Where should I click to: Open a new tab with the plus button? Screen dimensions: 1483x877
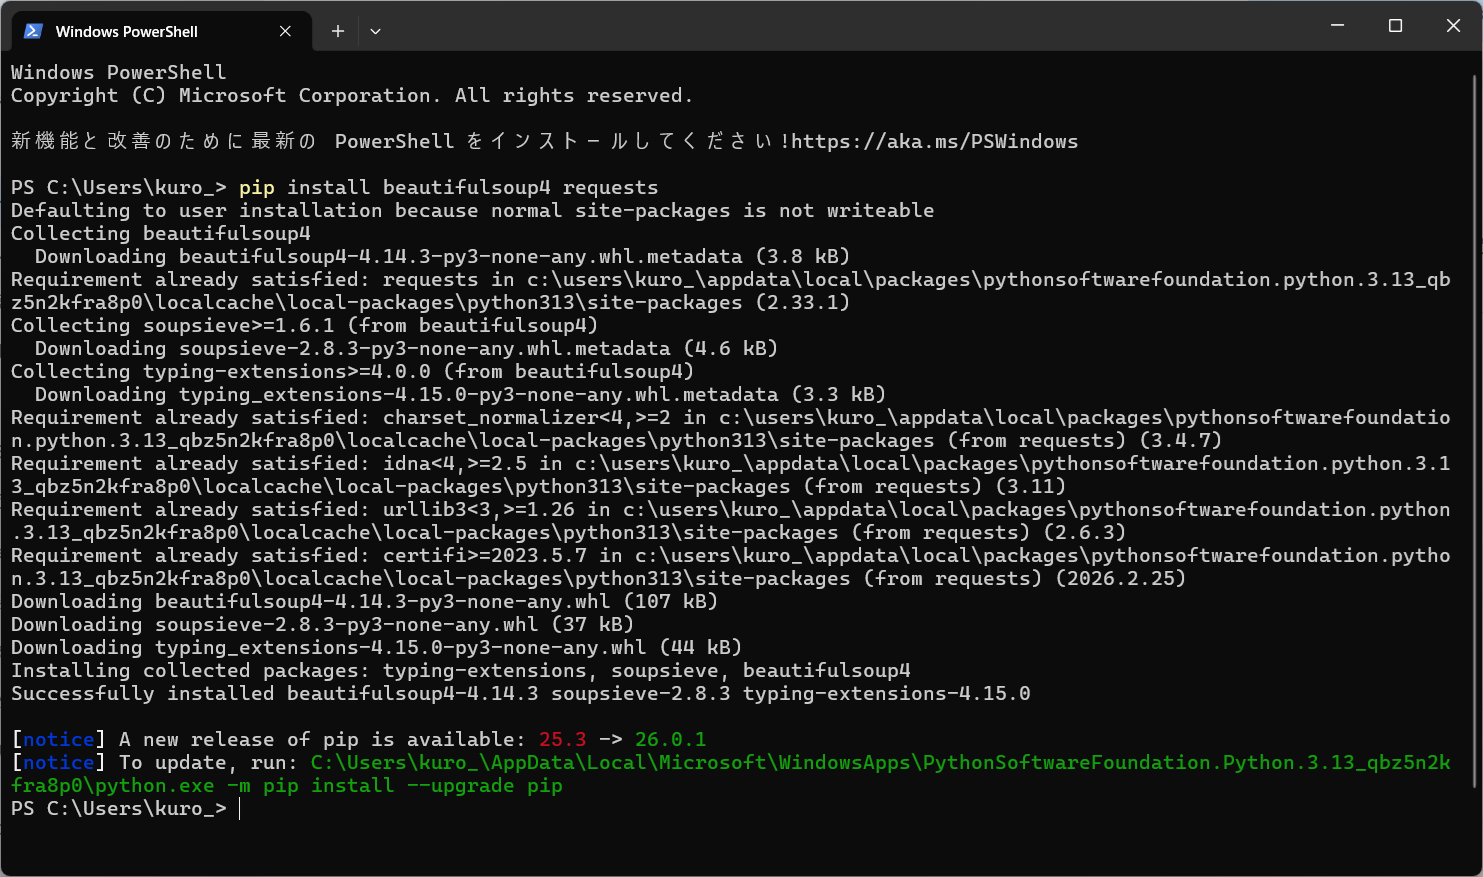[338, 31]
